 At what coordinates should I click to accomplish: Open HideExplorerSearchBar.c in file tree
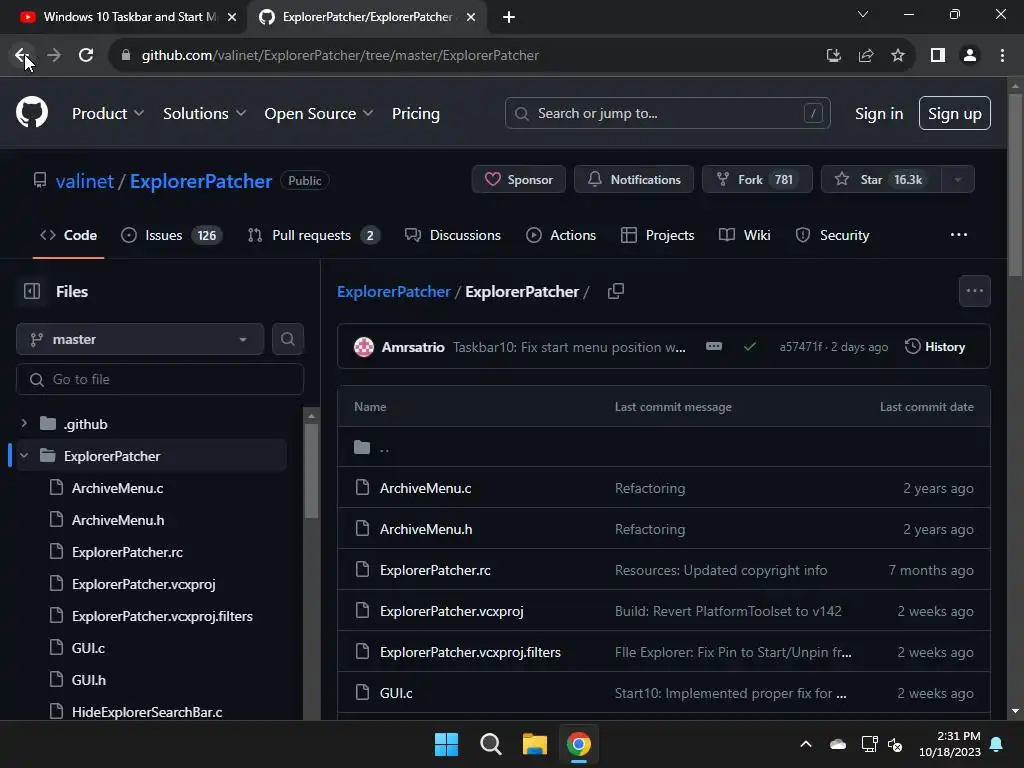[x=147, y=712]
